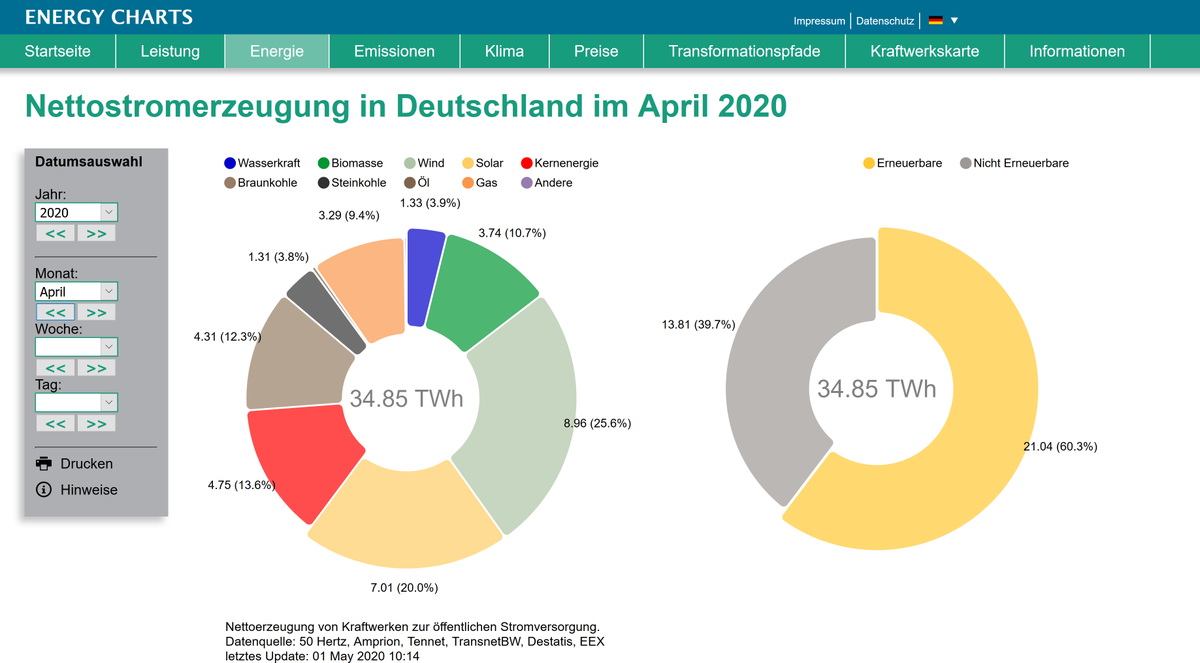Toggle Kernenergie in the chart legend
1200x663 pixels.
tap(560, 163)
